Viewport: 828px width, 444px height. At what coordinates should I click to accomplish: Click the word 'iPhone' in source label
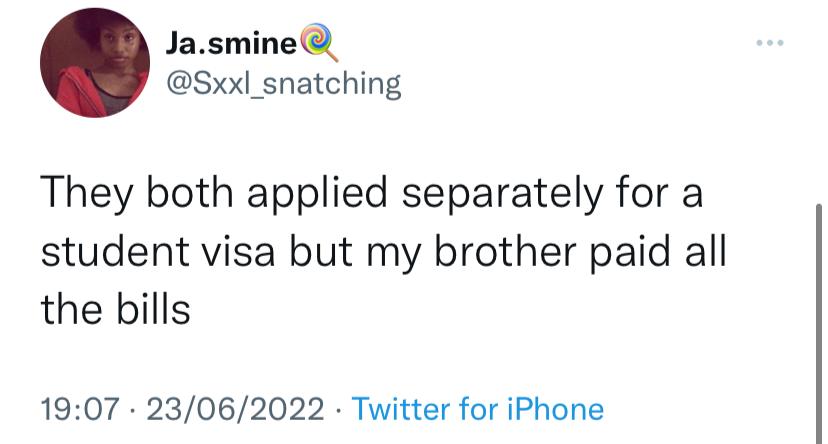[x=556, y=409]
